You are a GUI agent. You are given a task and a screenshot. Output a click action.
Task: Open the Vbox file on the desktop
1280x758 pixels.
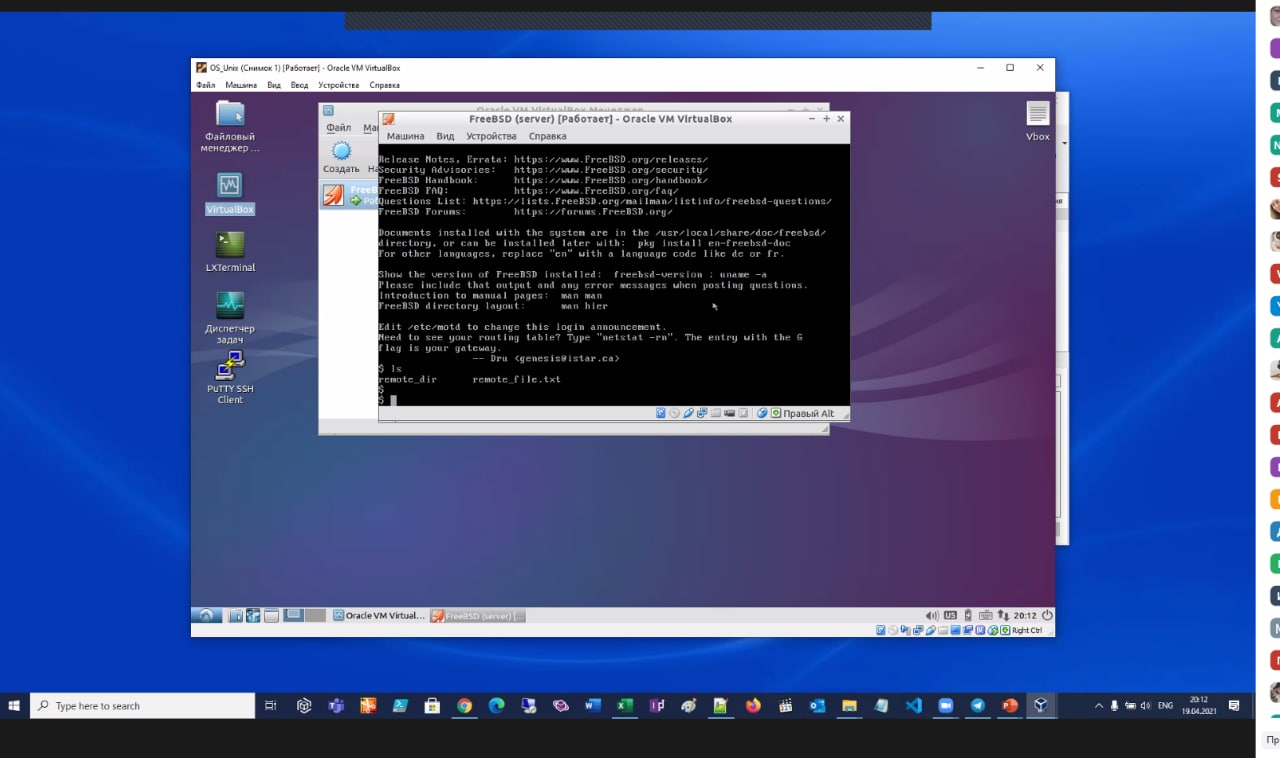click(1037, 122)
